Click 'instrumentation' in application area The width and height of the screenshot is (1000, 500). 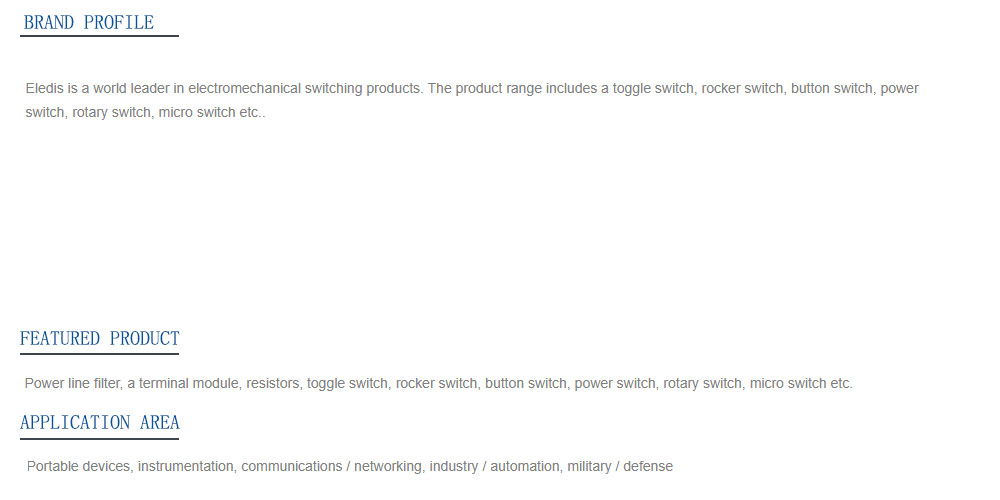click(187, 466)
